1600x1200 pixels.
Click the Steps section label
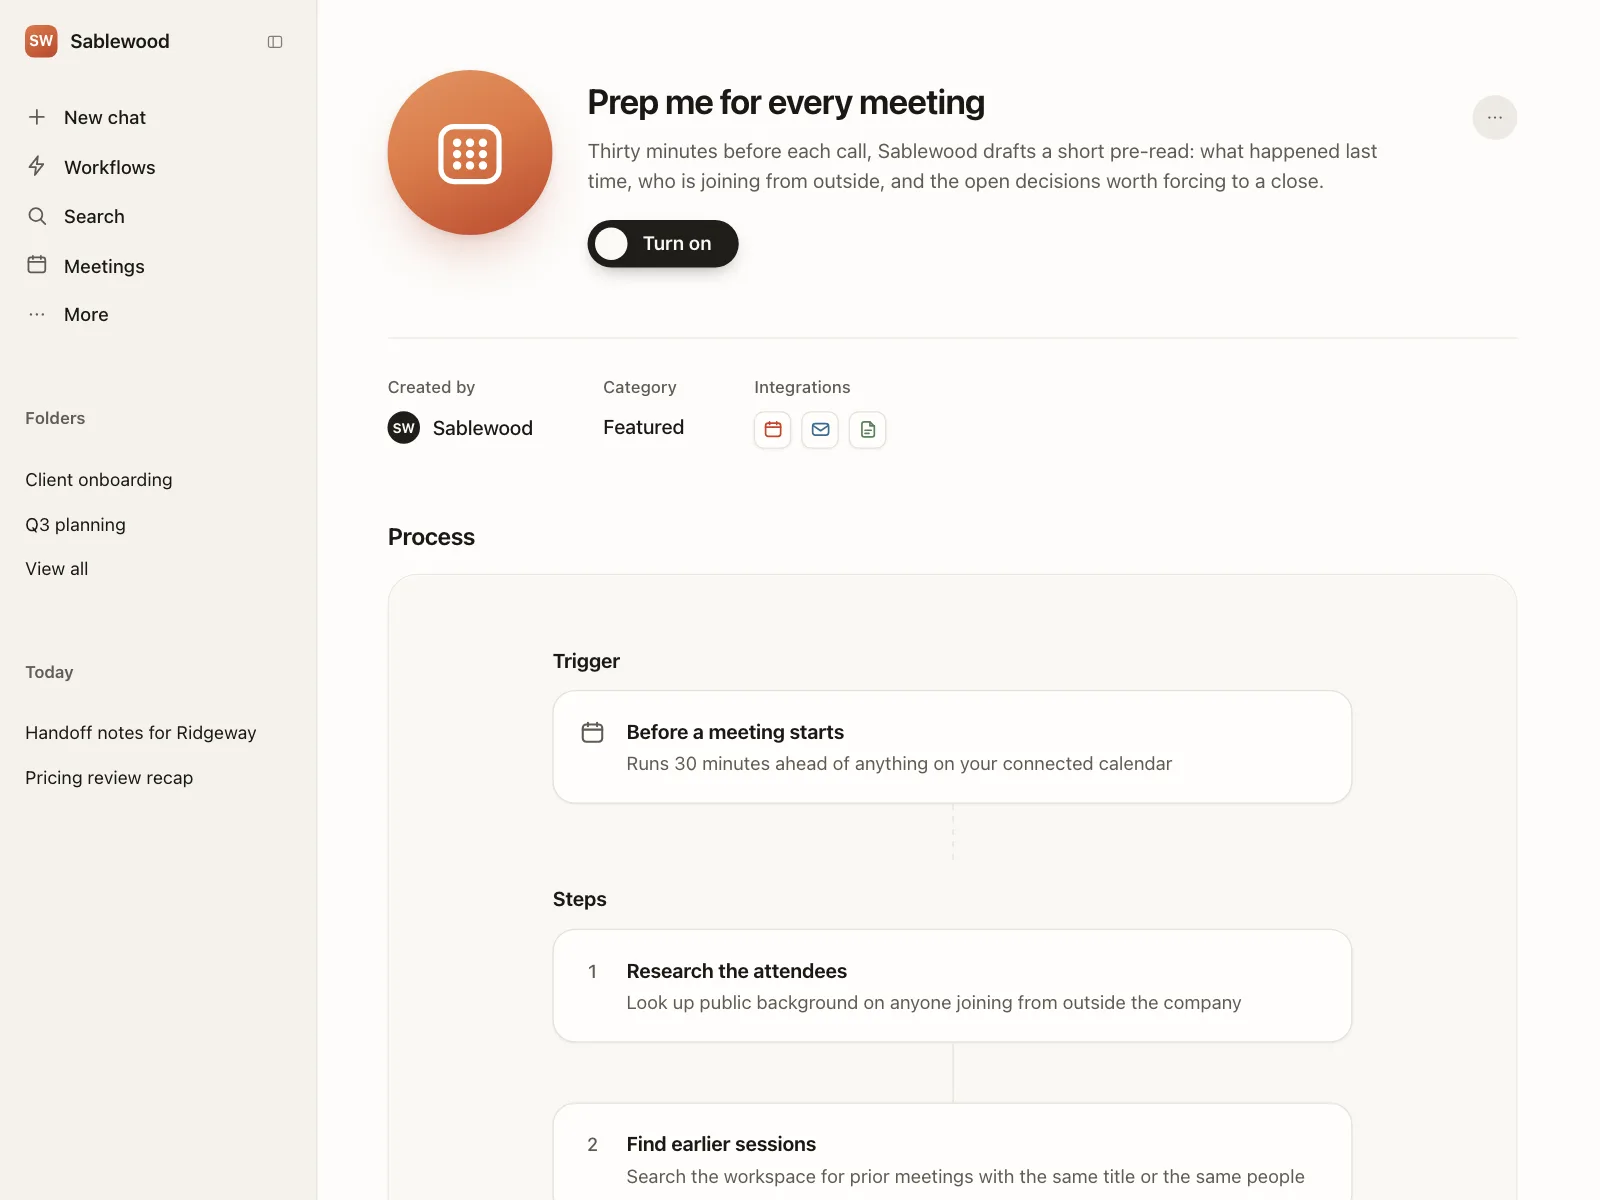coord(580,899)
